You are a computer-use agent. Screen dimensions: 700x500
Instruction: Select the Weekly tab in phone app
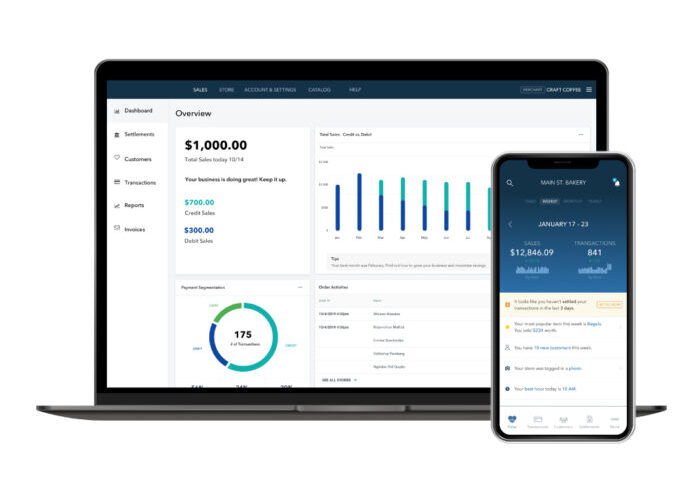[x=550, y=201]
